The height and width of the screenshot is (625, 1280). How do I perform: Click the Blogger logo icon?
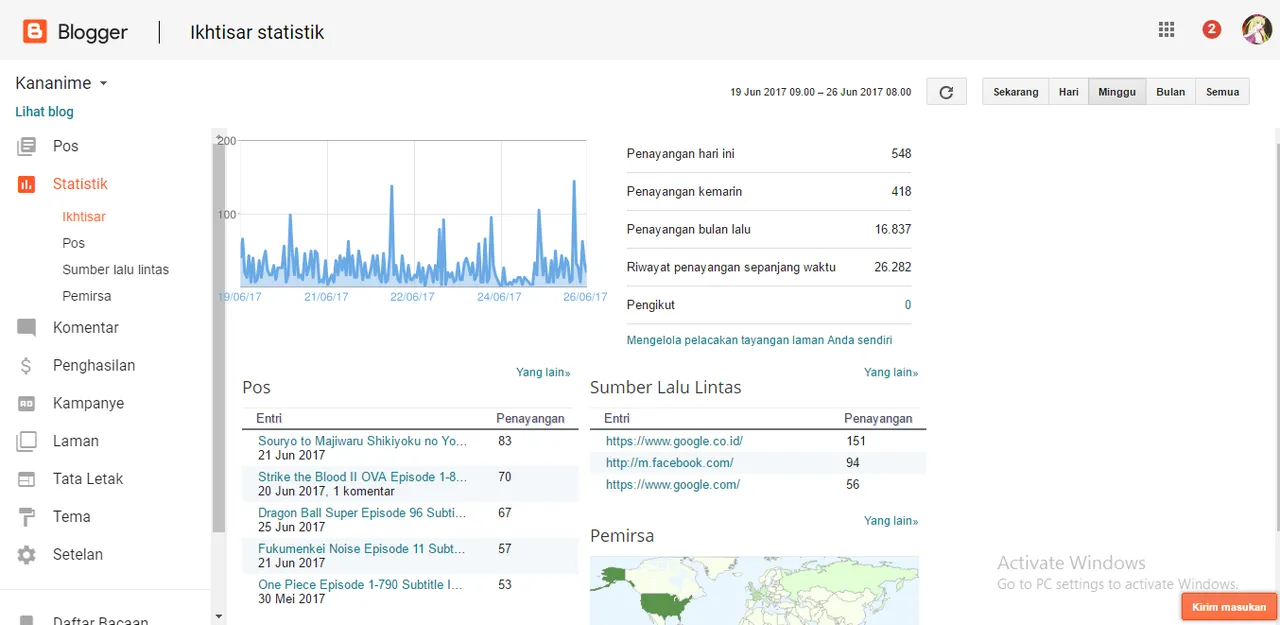click(x=35, y=32)
